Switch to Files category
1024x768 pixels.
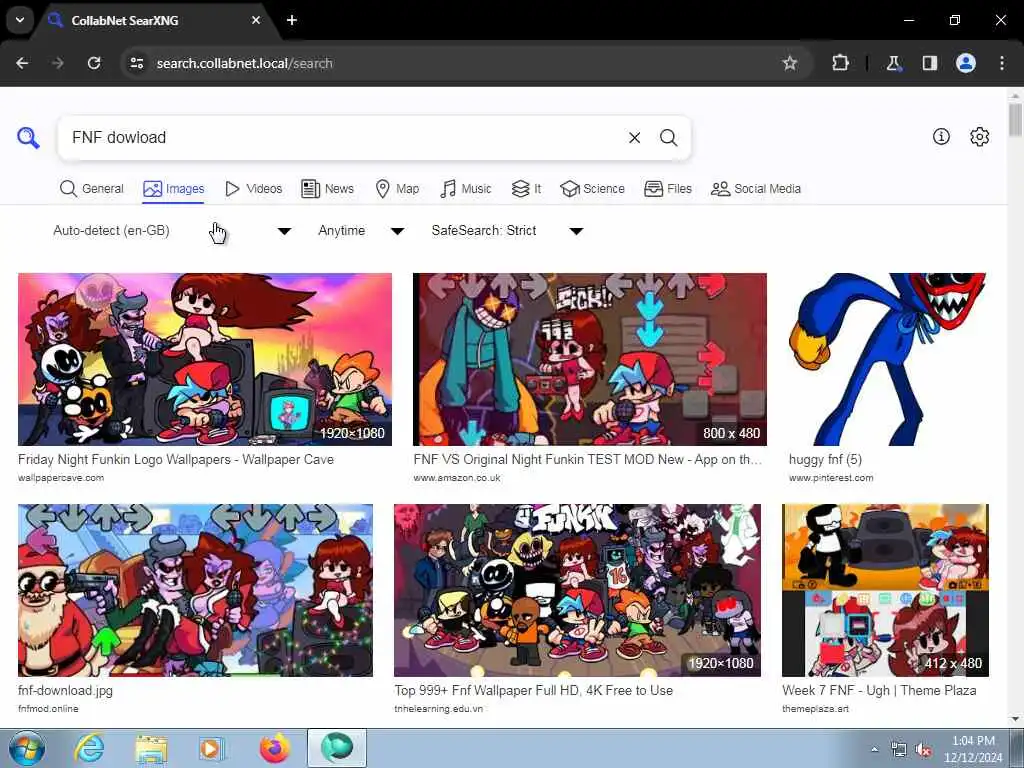coord(667,189)
